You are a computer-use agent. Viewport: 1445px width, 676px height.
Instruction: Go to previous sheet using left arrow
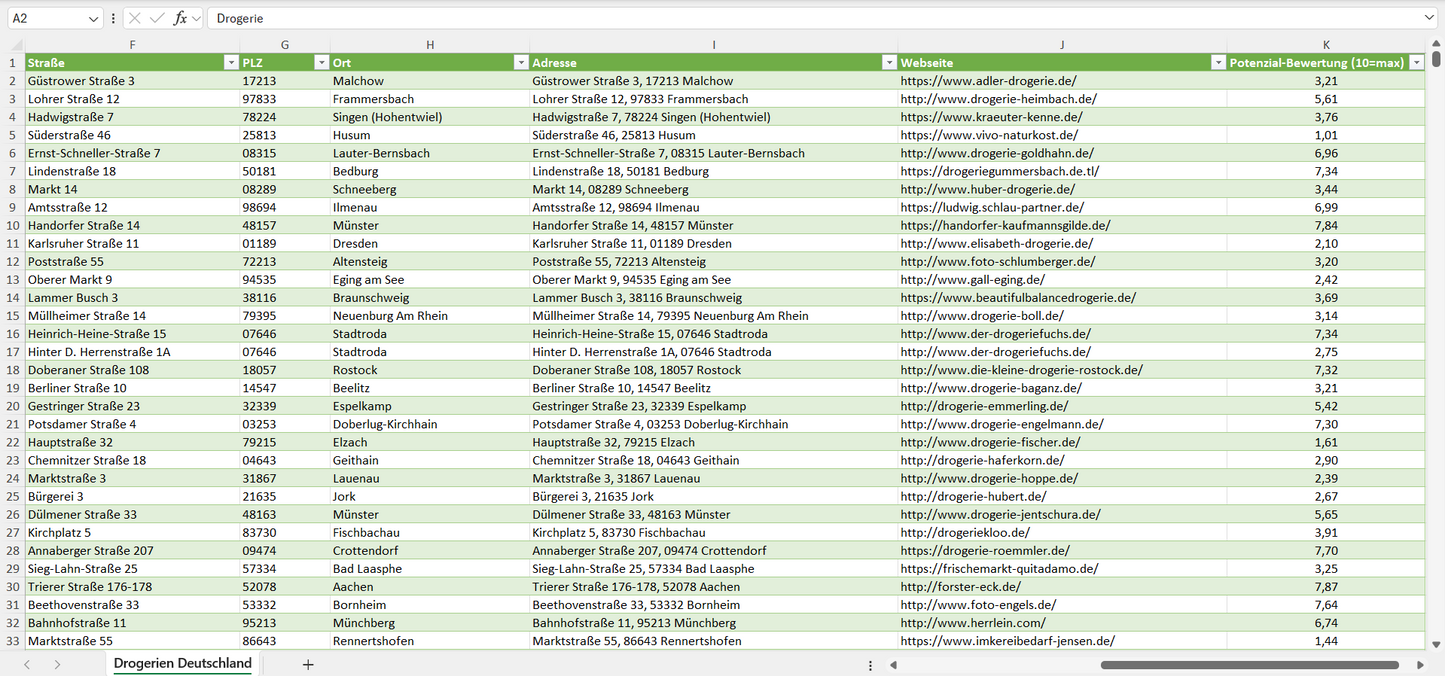point(27,664)
